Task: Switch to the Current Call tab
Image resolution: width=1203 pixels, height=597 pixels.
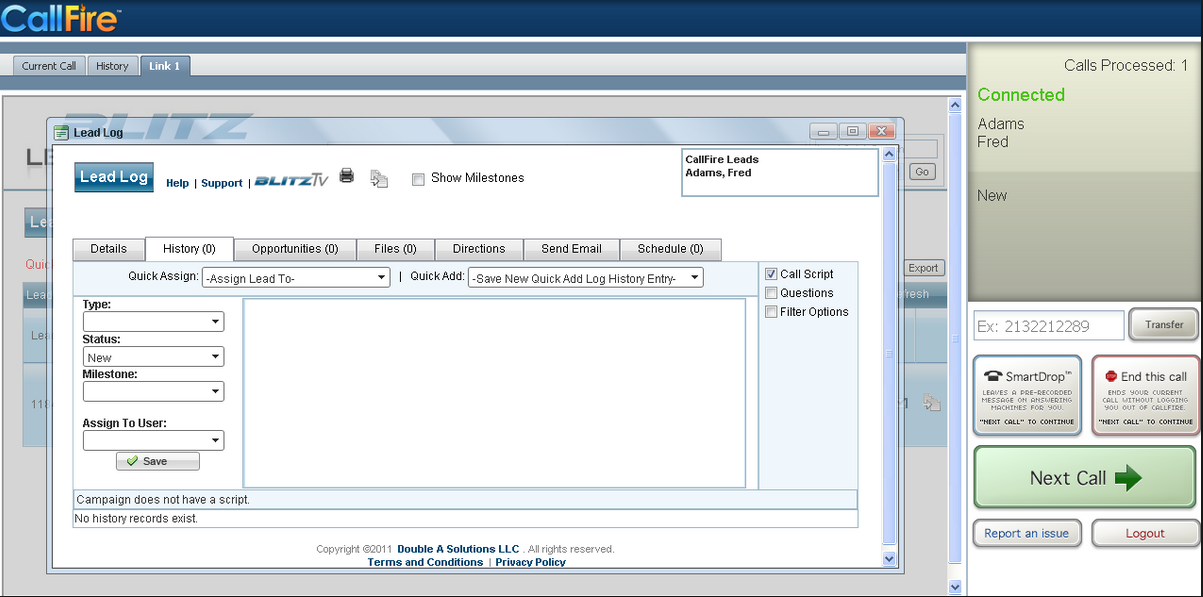Action: 49,66
